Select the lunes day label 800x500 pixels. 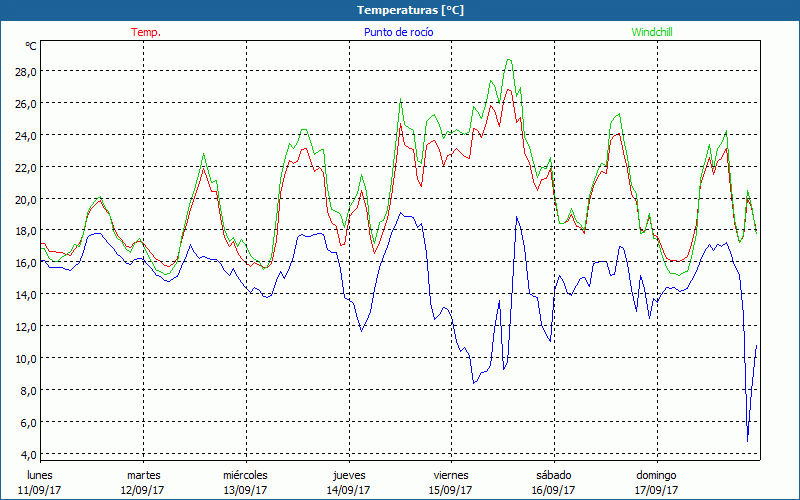click(40, 475)
